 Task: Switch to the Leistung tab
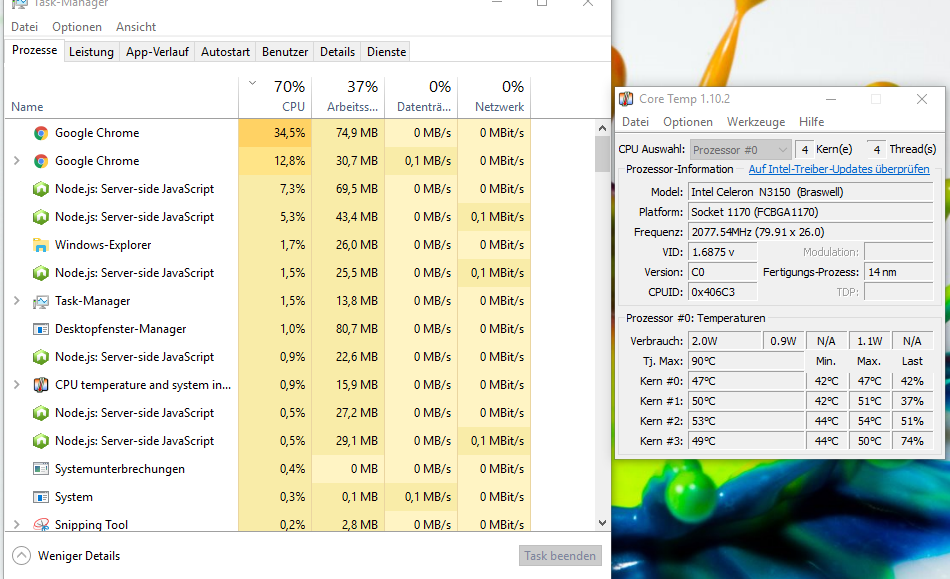(x=91, y=51)
